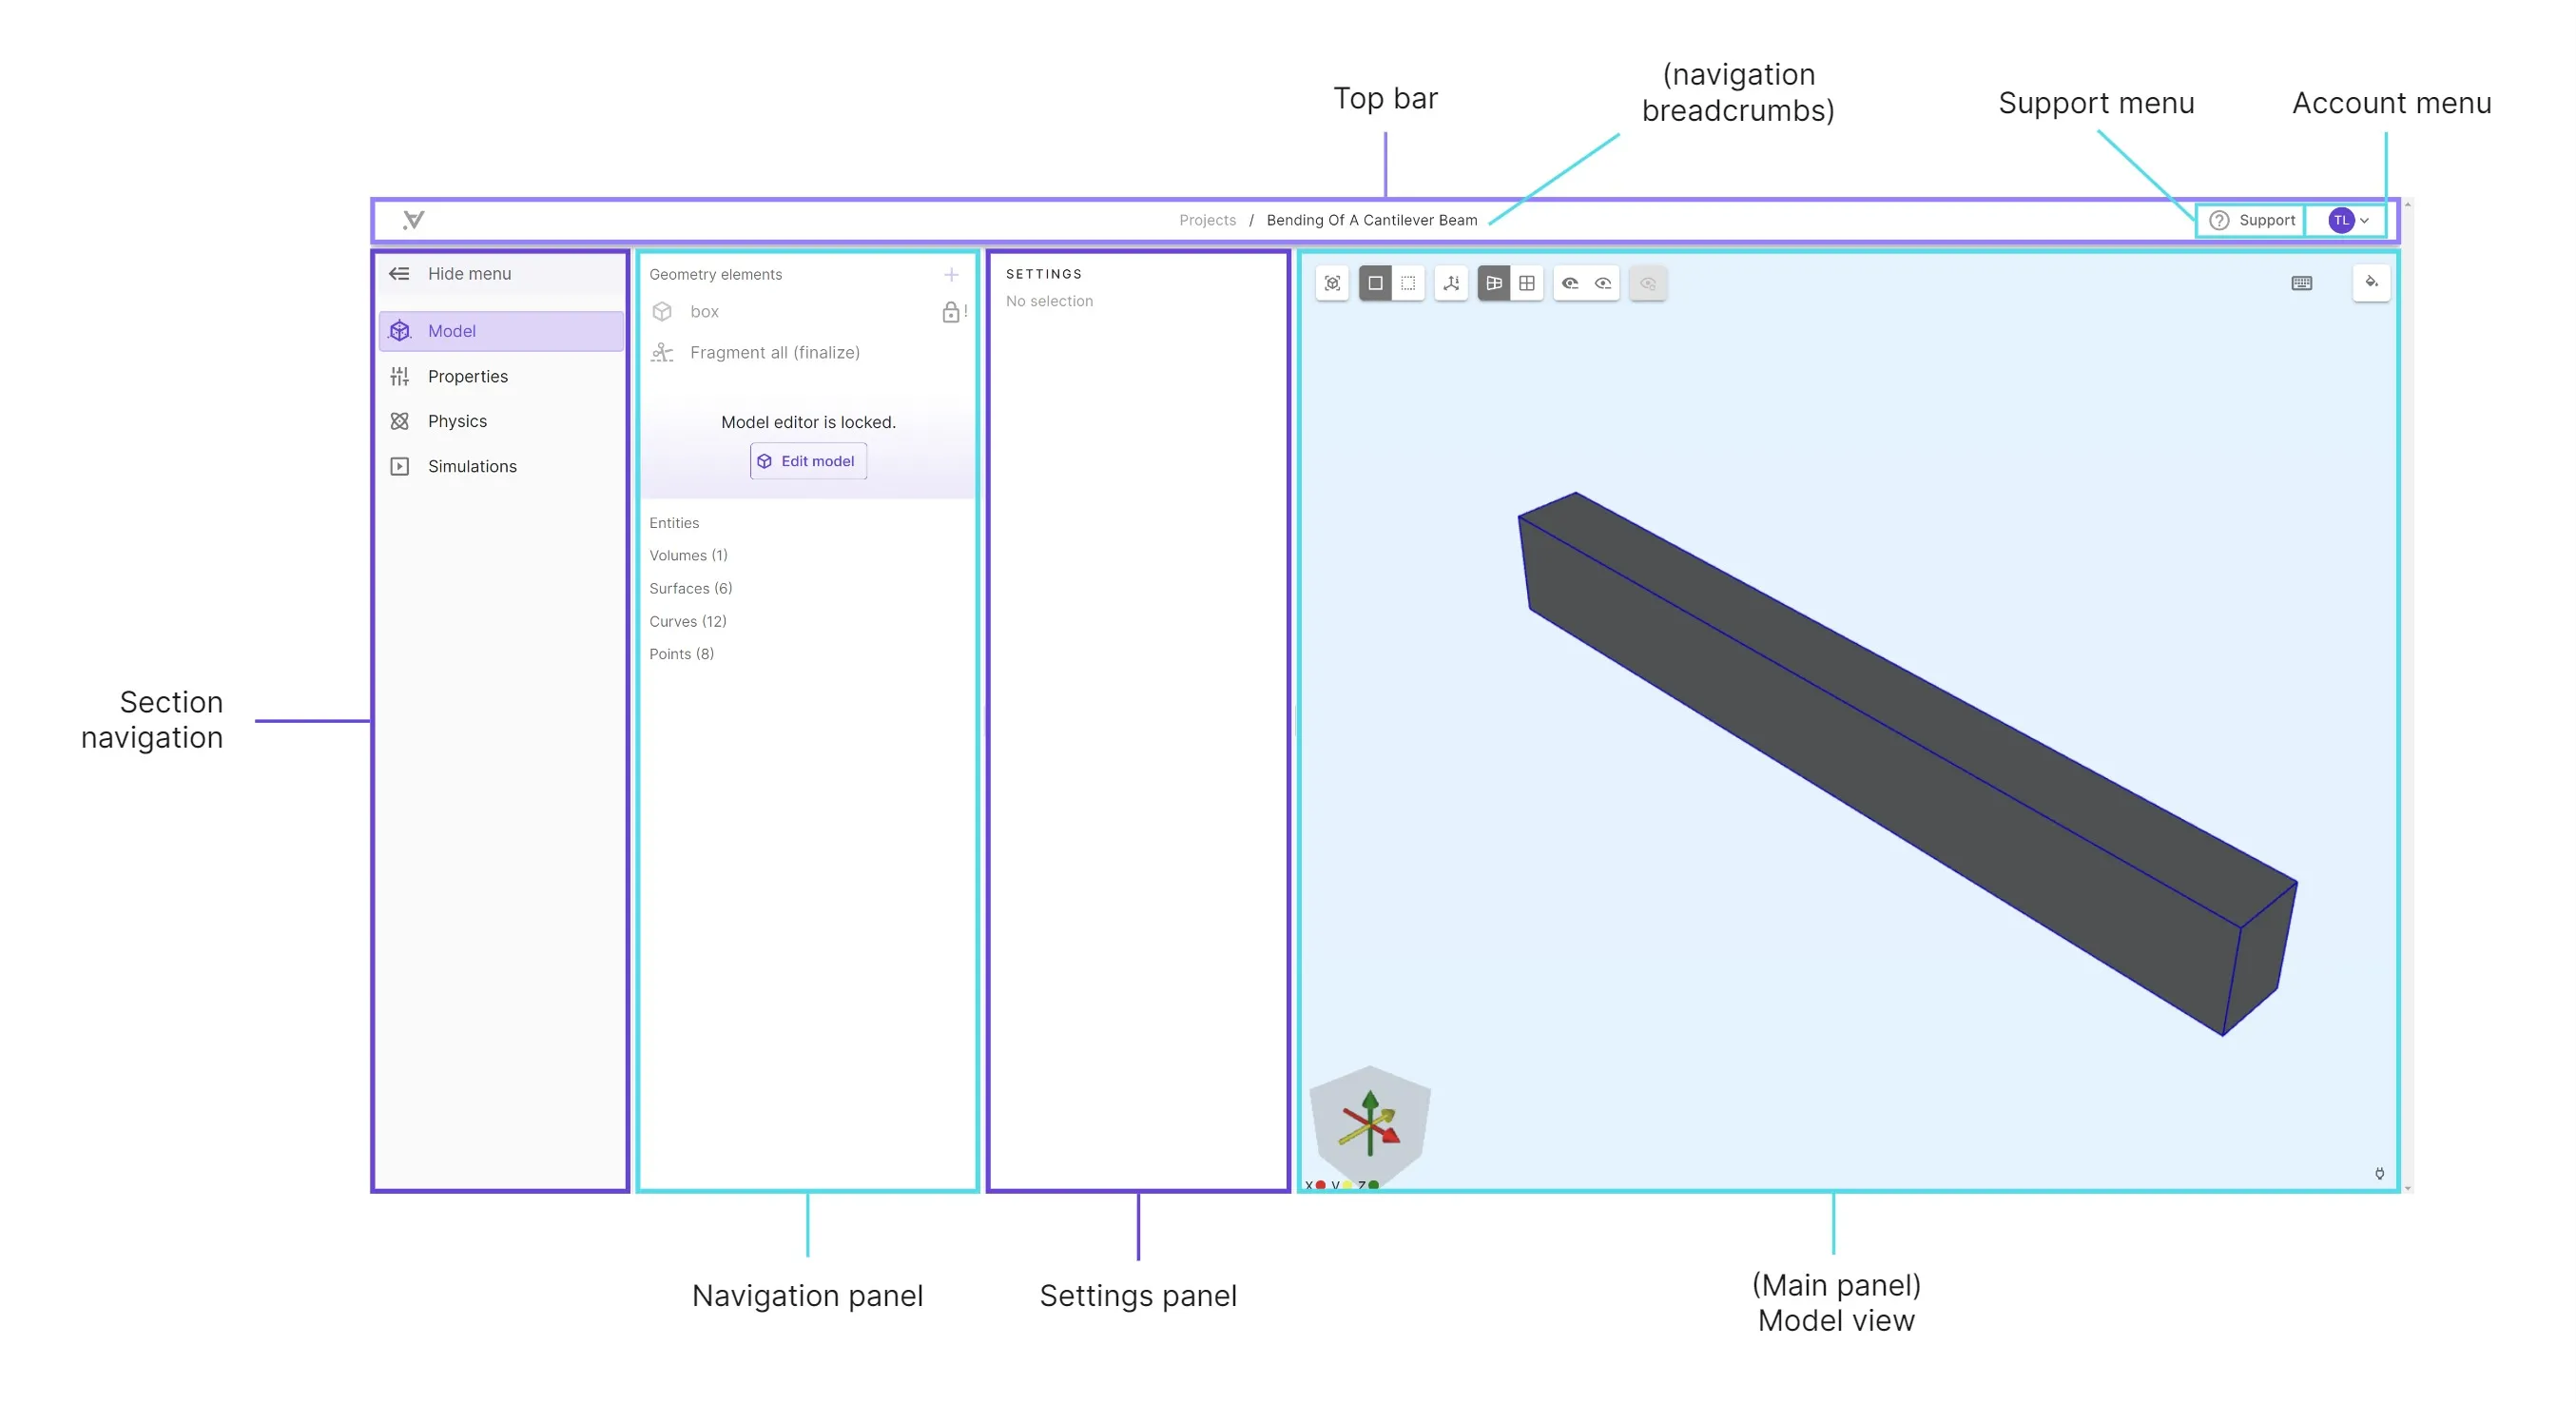Select Fragment all (finalize) element
This screenshot has width=2576, height=1404.
pyautogui.click(x=808, y=352)
